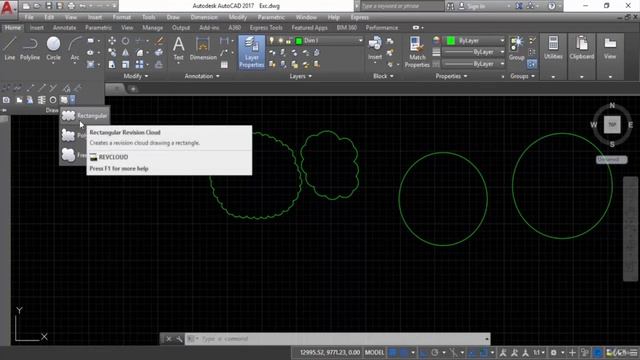The image size is (640, 360).
Task: Open the lineweight ByLayer dropdown
Action: 474,52
